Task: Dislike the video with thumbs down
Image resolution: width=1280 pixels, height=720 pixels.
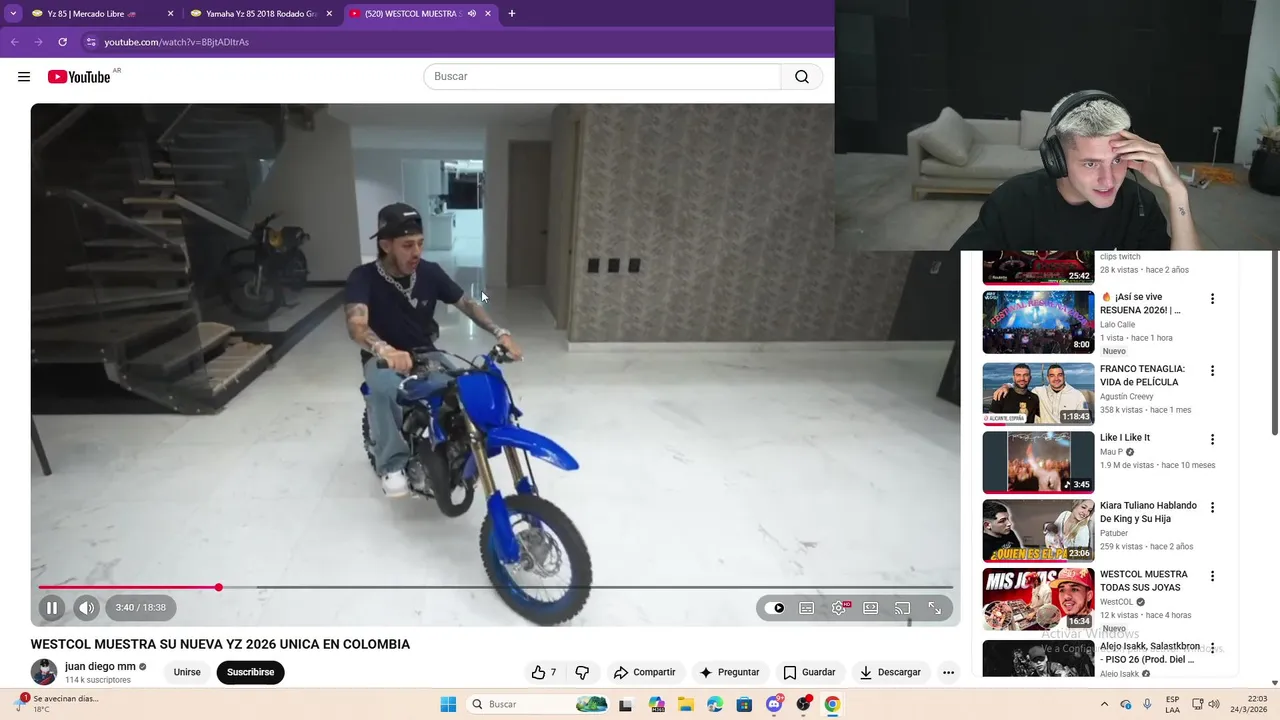Action: coord(582,672)
